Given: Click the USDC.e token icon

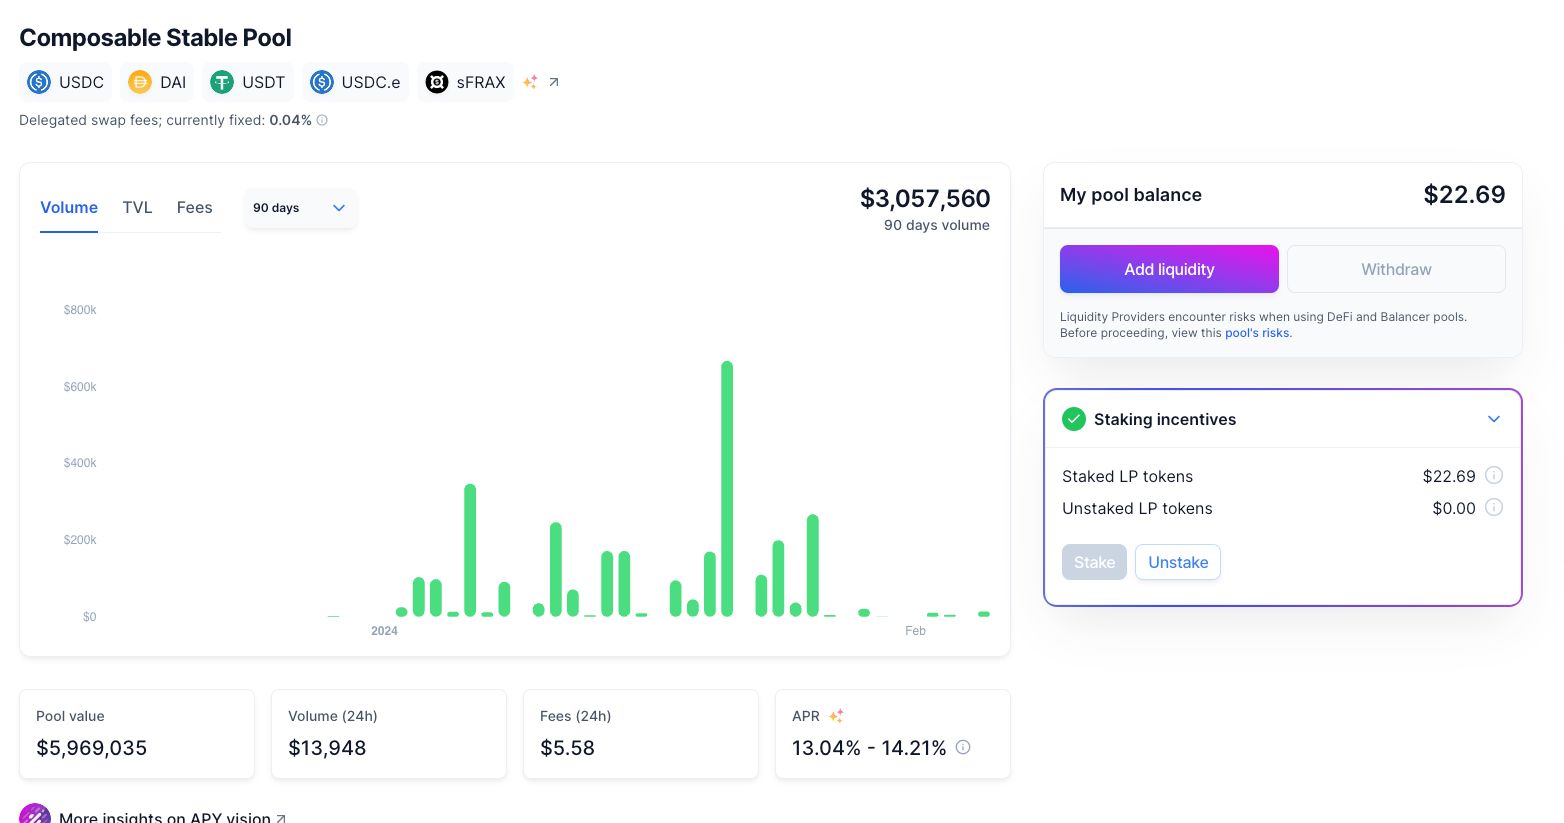Looking at the screenshot, I should tap(322, 82).
